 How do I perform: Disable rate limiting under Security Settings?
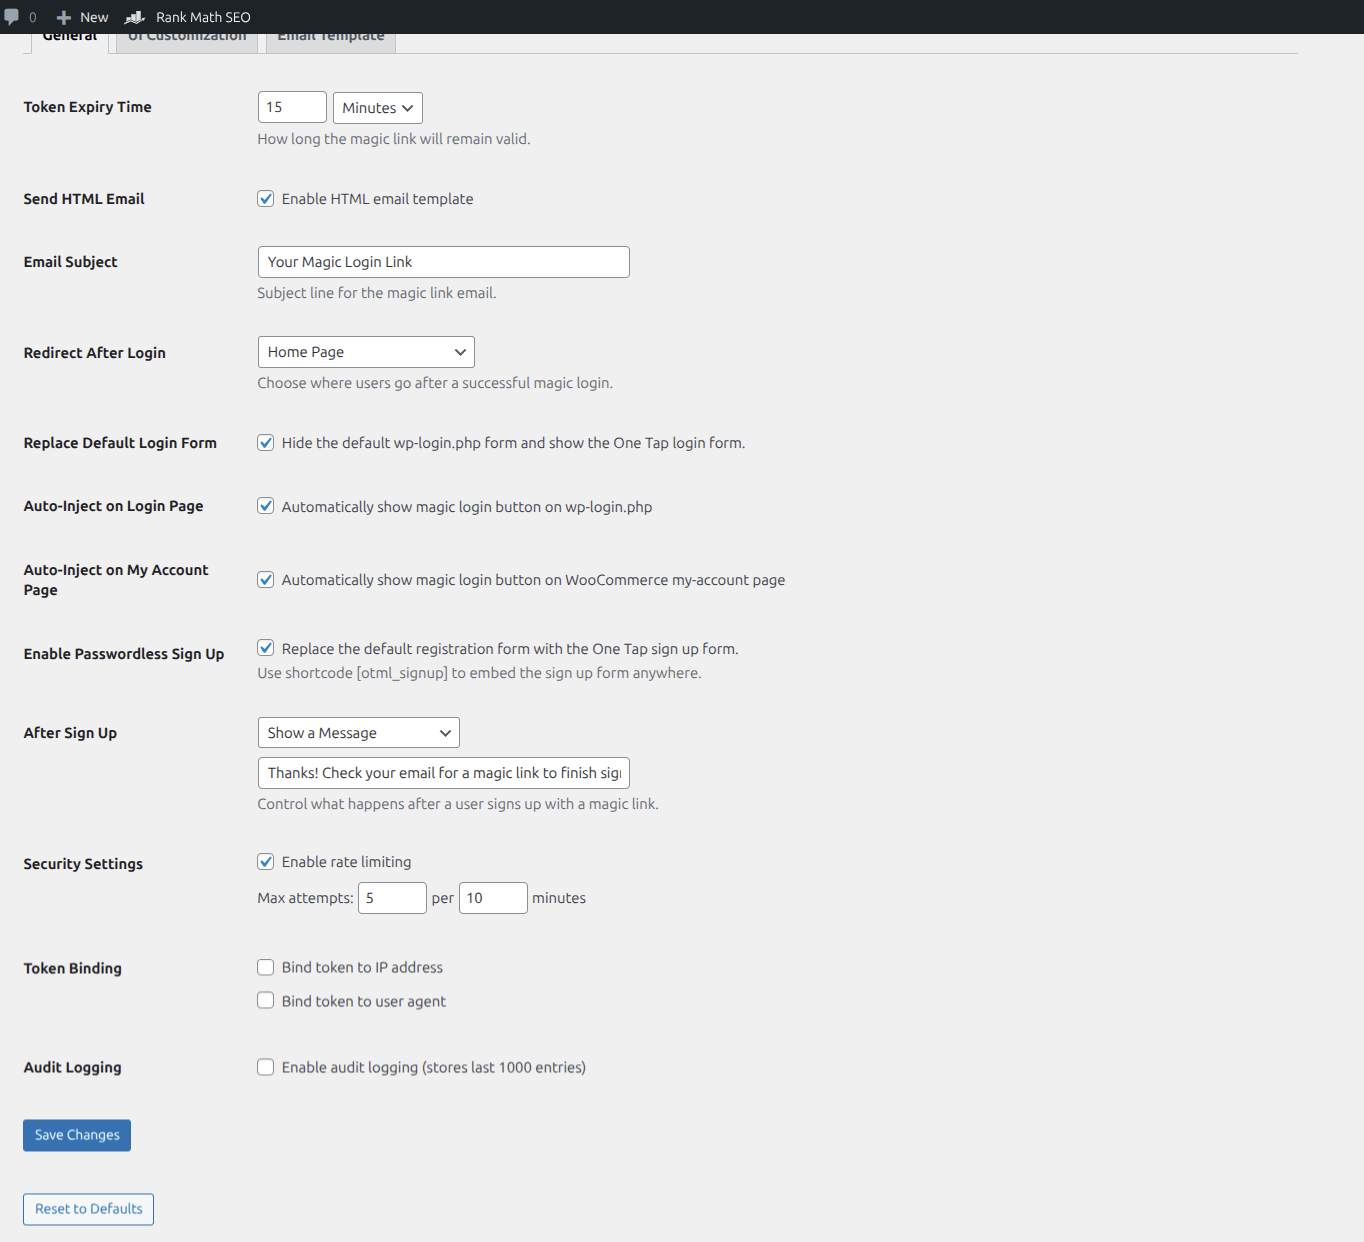(265, 861)
